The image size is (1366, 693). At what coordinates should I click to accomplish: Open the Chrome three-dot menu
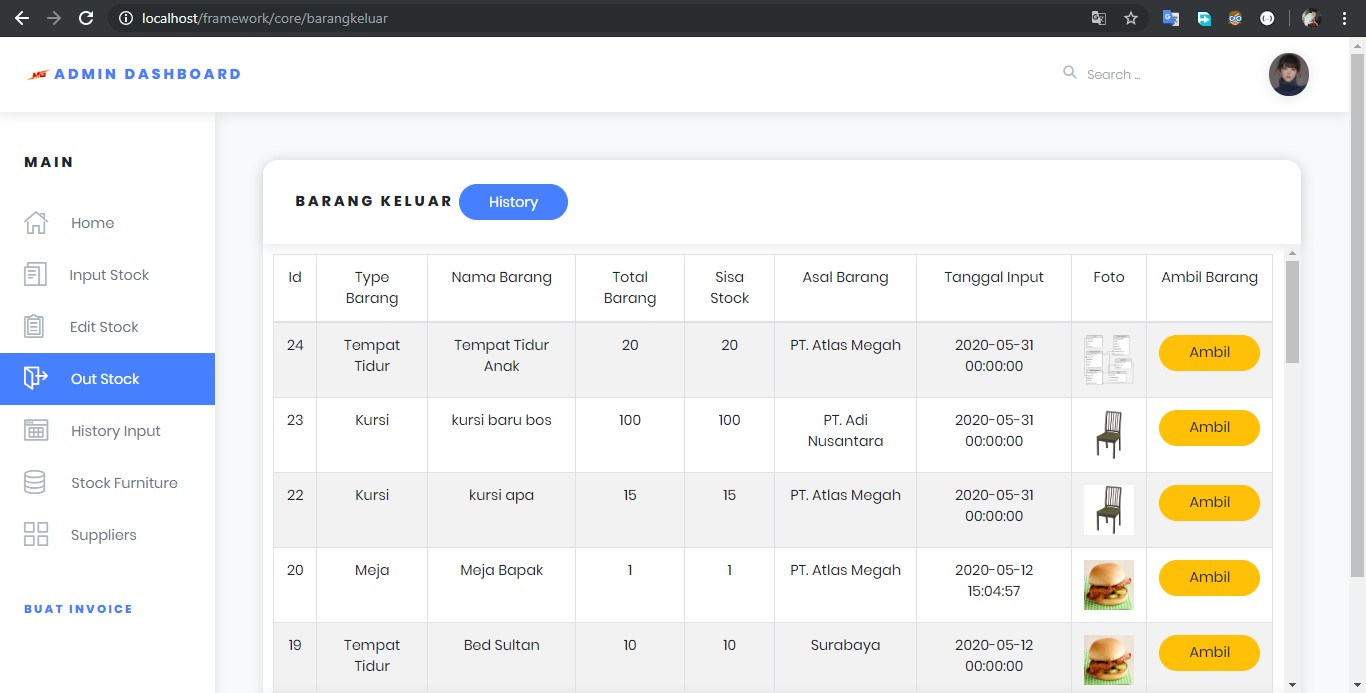tap(1344, 18)
